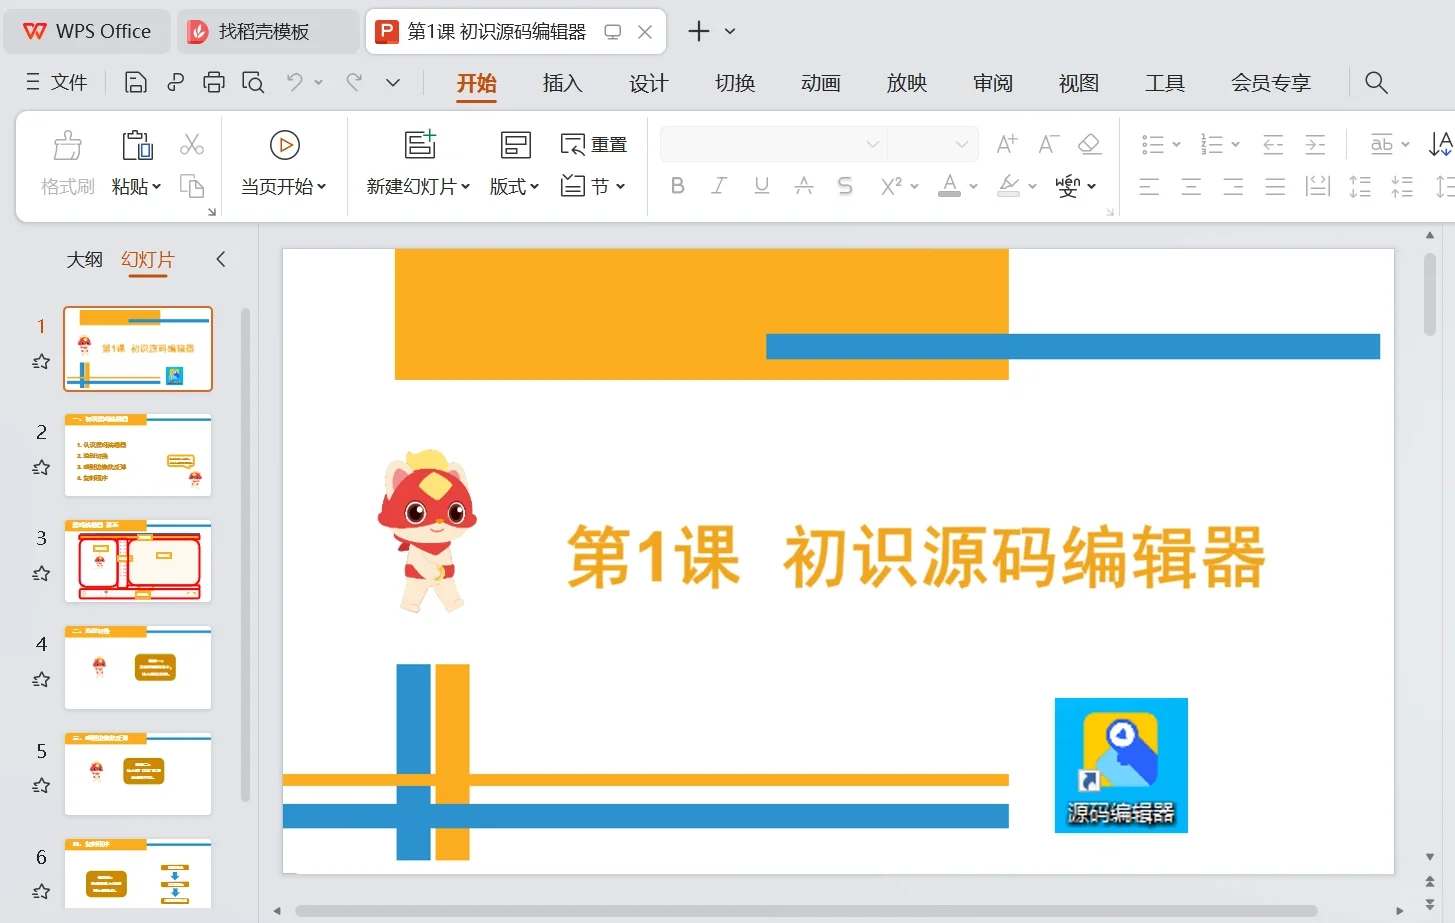Apply superscript formatting with the X² icon

893,185
